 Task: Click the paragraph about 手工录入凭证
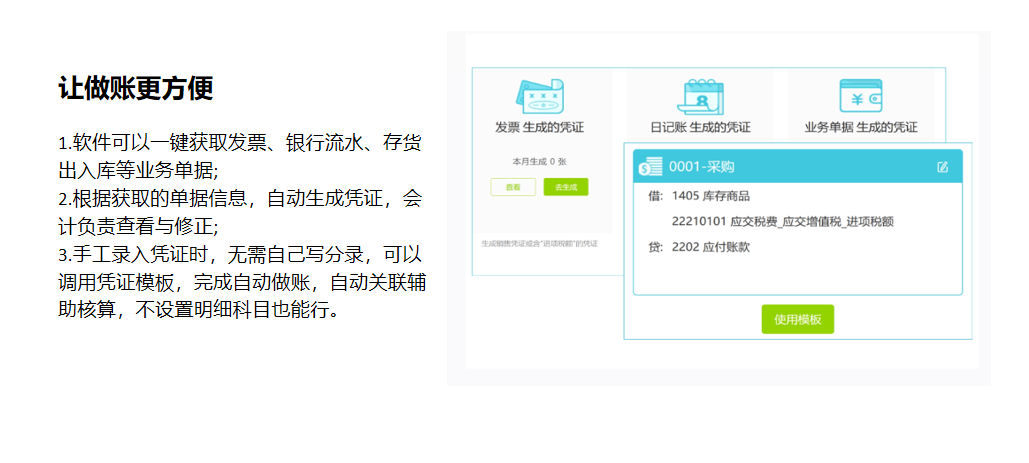(x=242, y=282)
